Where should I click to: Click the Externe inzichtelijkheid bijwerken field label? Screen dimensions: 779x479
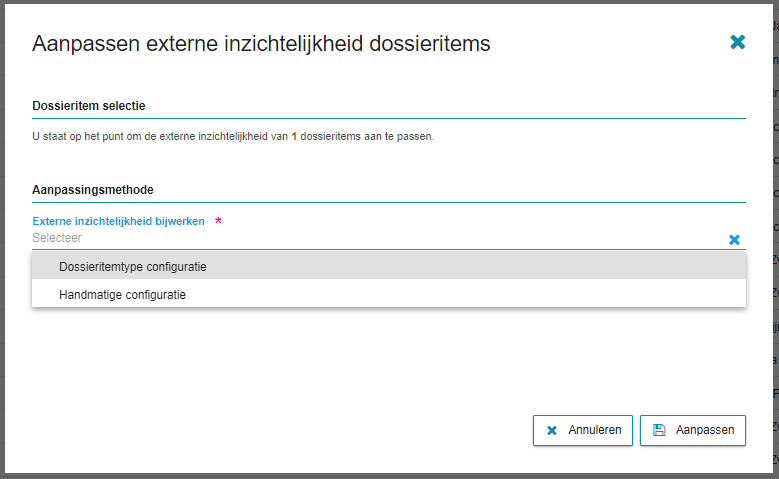pyautogui.click(x=119, y=221)
